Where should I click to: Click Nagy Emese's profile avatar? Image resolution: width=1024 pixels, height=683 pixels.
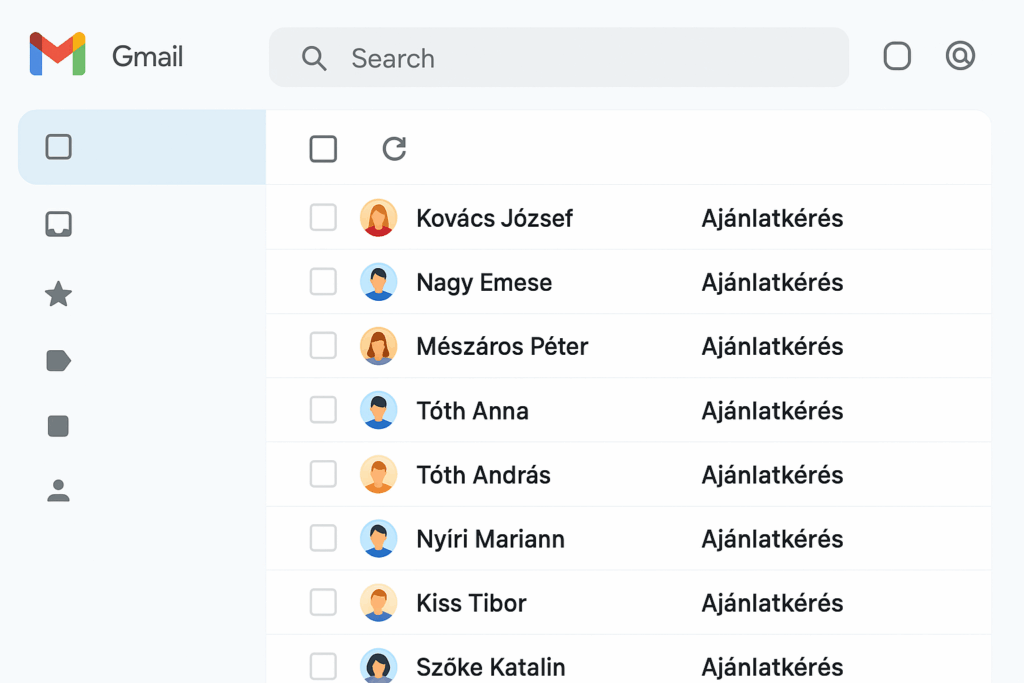pos(379,281)
